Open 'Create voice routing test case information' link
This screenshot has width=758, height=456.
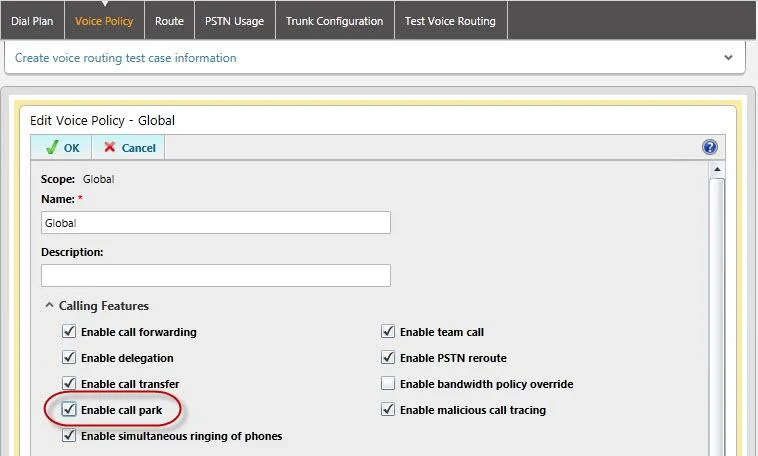126,58
